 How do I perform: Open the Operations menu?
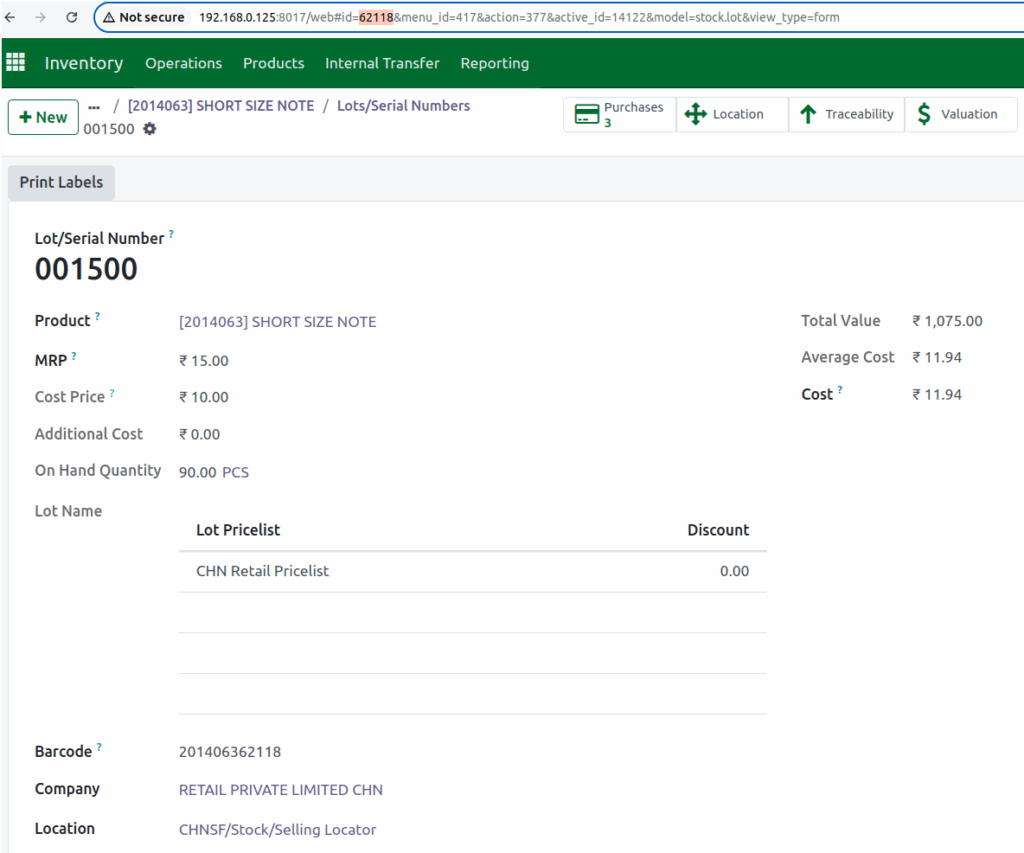coord(183,62)
